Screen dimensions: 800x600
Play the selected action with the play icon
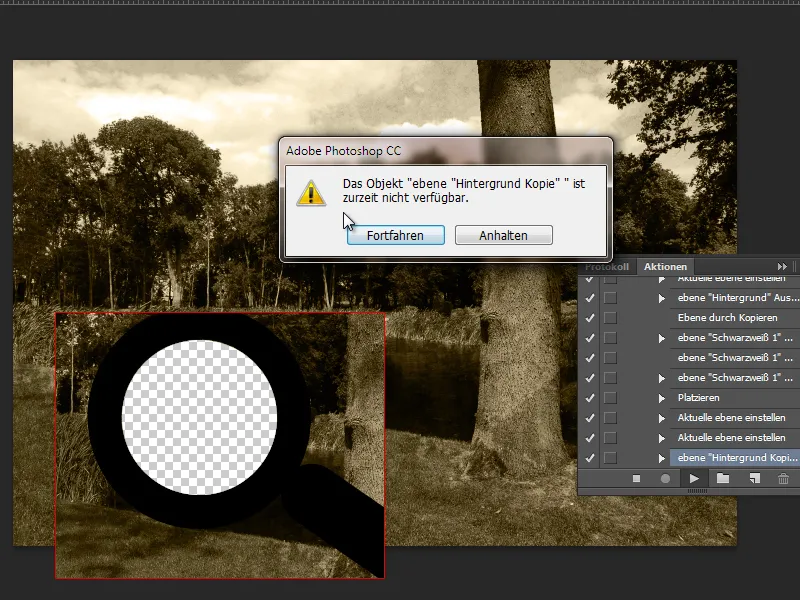tap(694, 479)
